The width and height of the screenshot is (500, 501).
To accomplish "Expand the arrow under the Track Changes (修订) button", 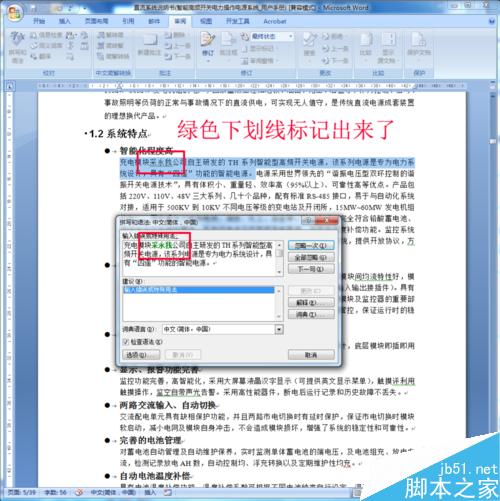I will click(208, 61).
